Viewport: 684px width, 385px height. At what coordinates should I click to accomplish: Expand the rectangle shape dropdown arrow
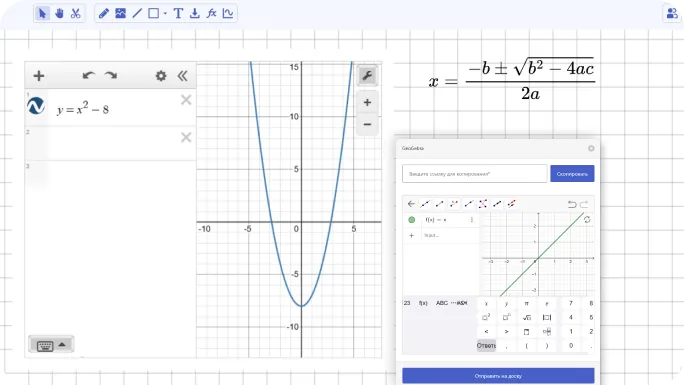click(165, 14)
